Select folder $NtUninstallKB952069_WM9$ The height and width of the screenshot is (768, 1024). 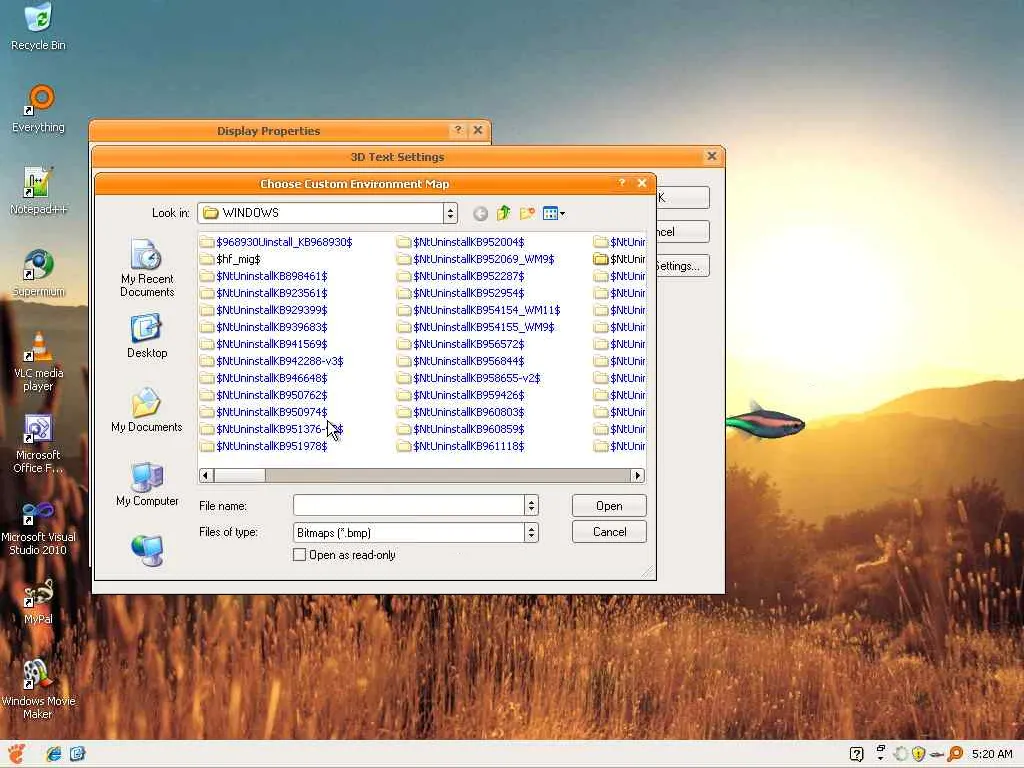tap(476, 259)
